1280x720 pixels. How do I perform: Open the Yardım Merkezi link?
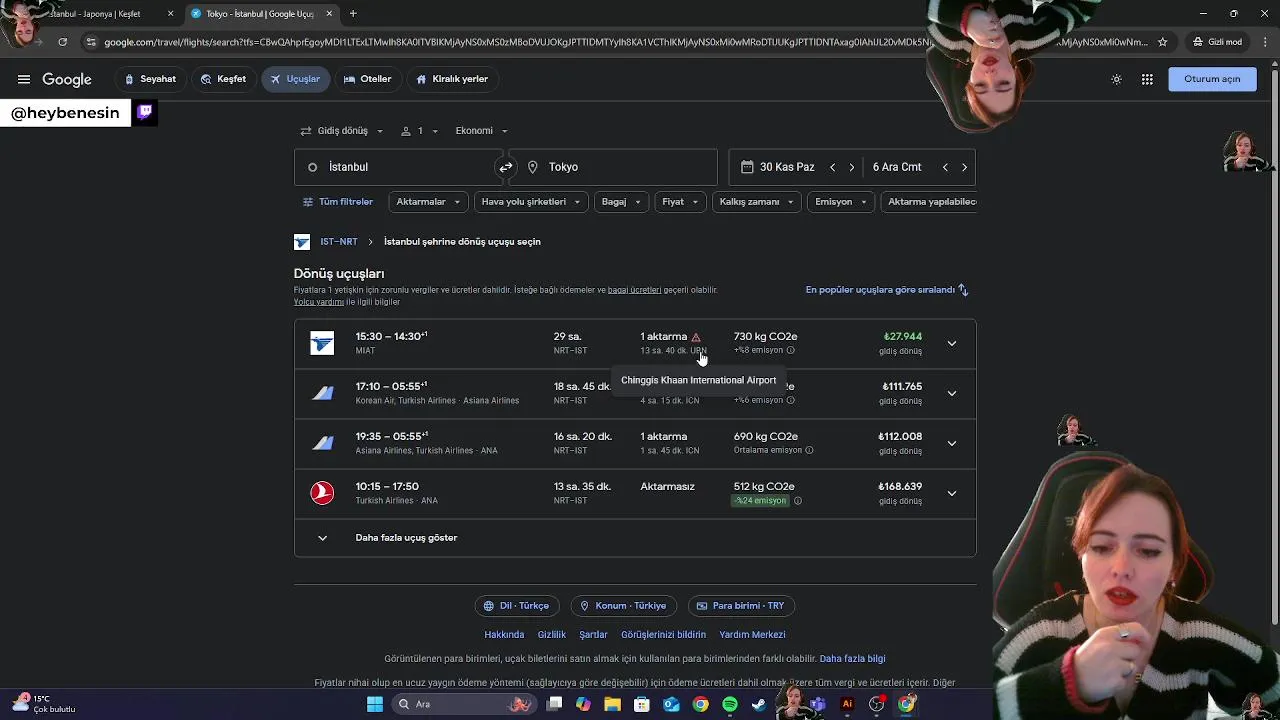(x=752, y=635)
